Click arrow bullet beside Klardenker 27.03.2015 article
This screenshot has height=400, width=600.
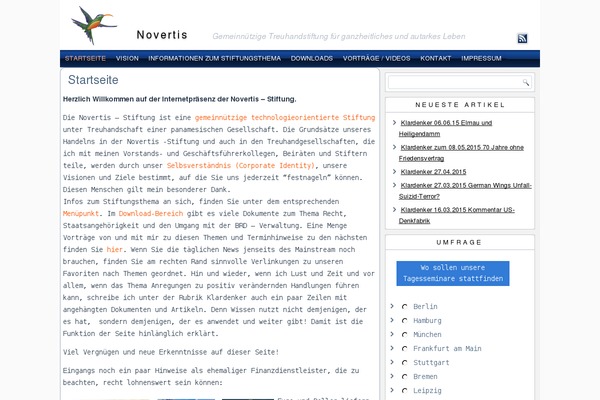point(394,185)
